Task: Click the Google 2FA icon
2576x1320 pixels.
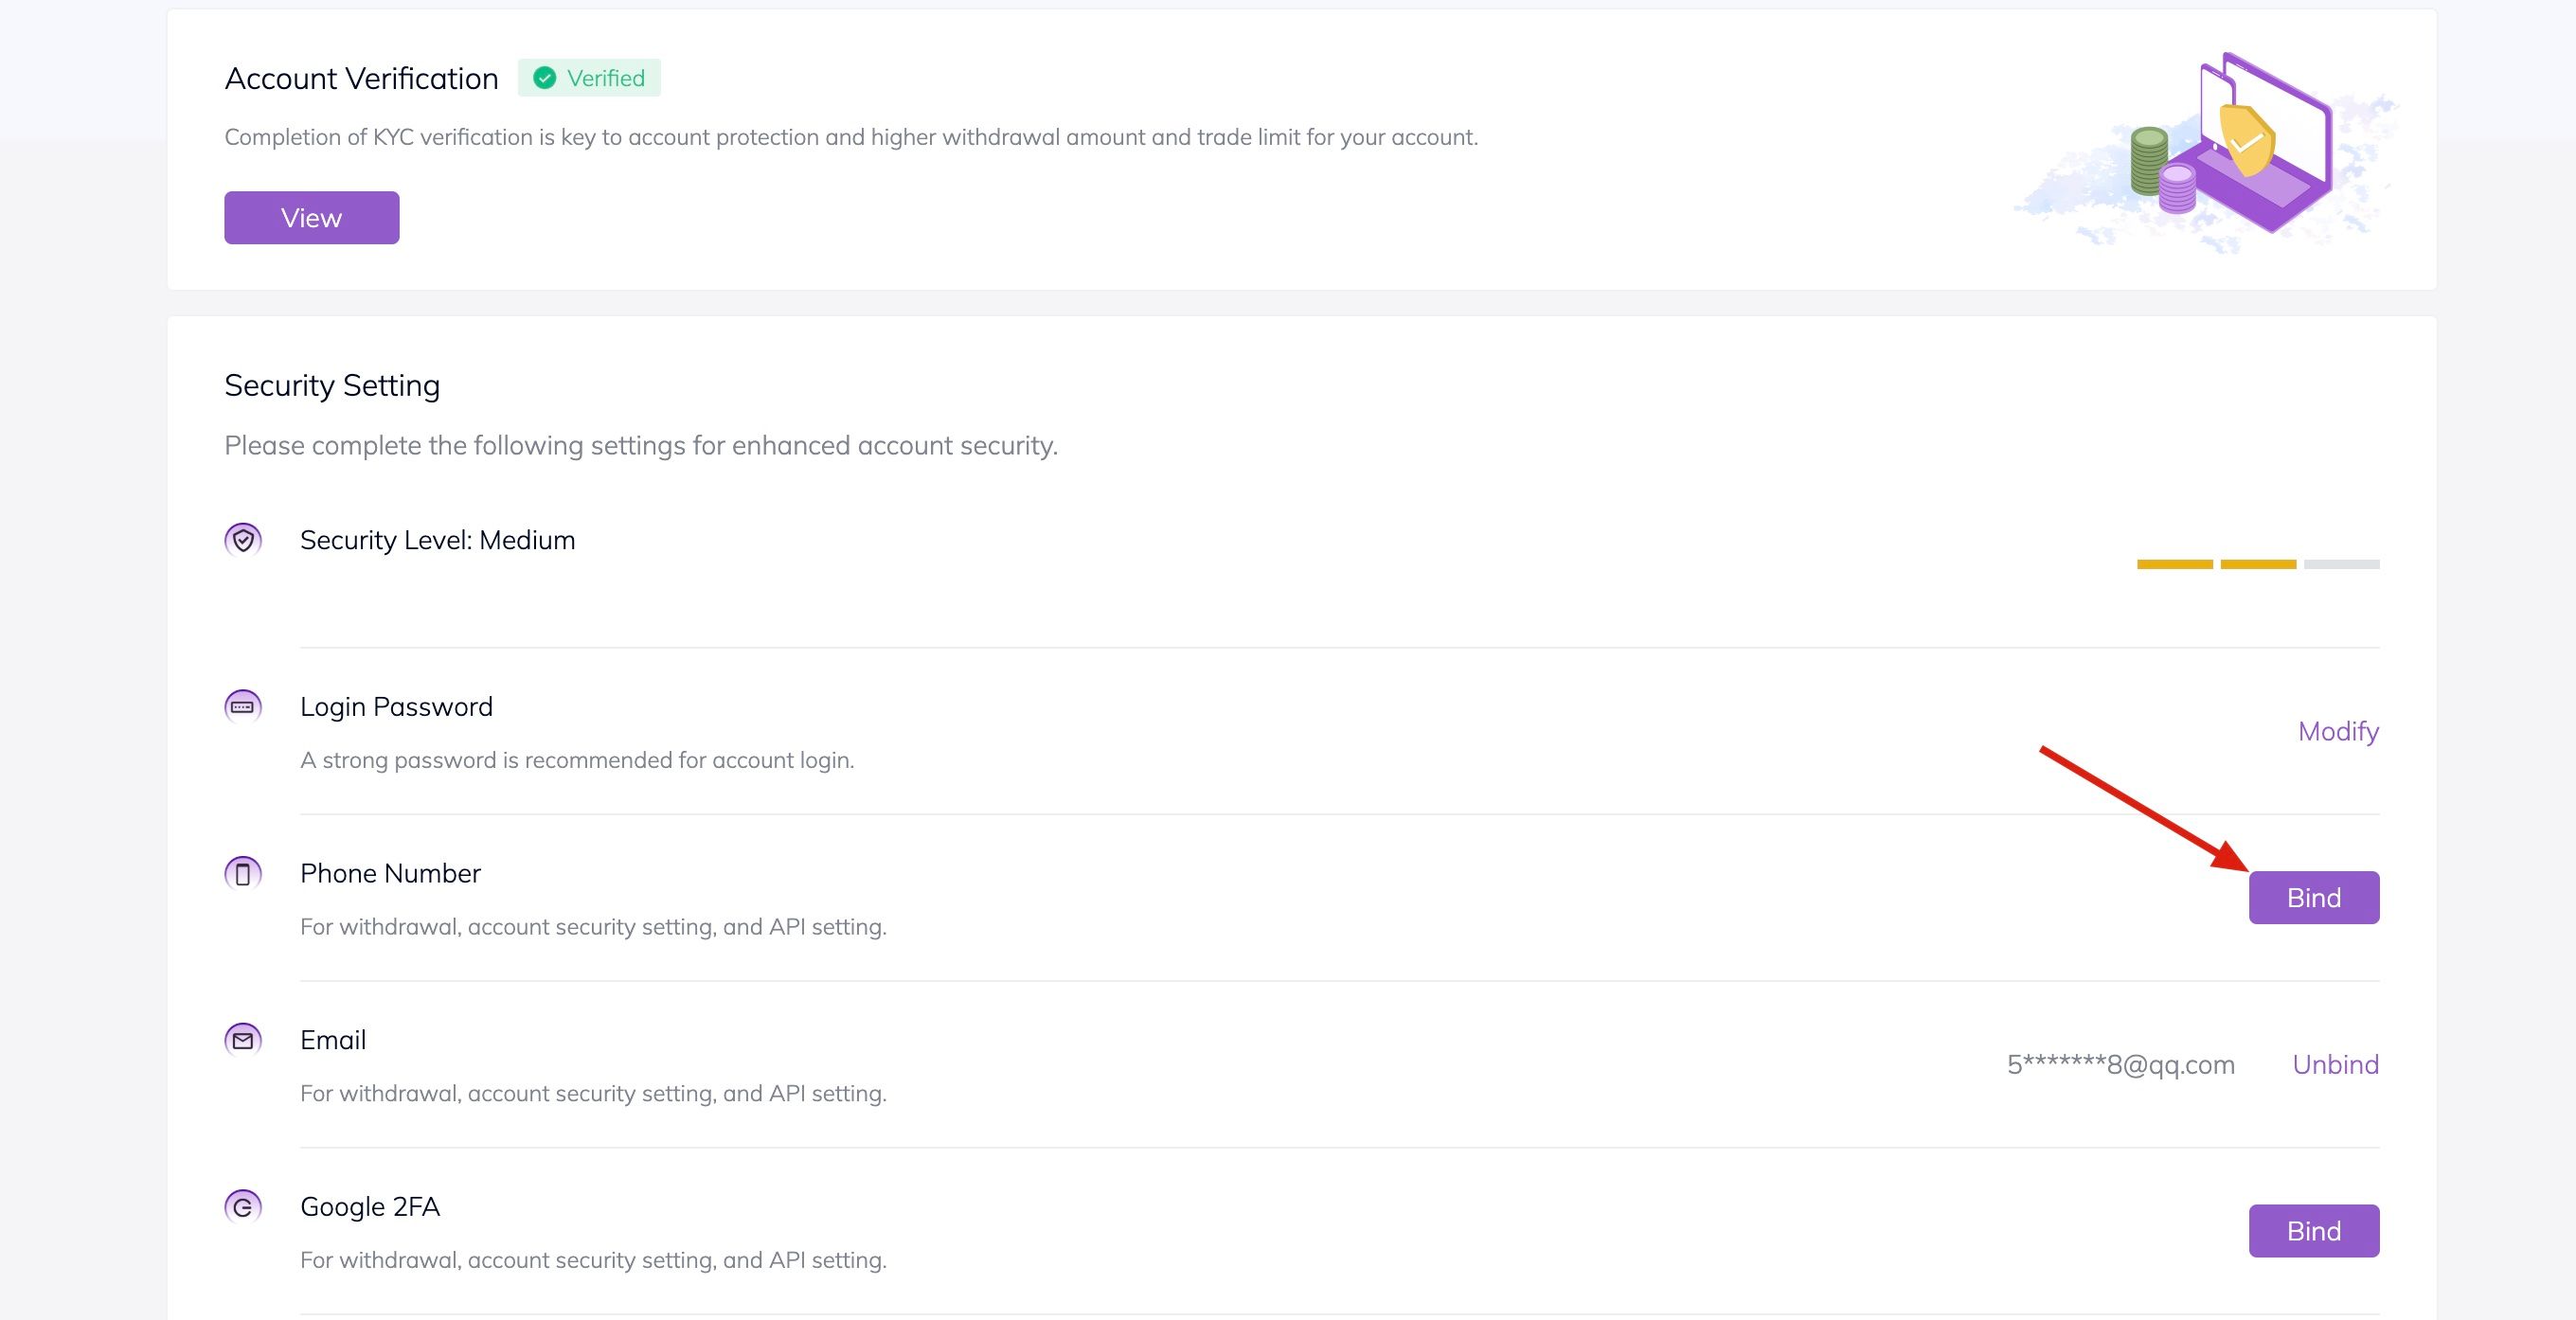Action: (x=243, y=1206)
